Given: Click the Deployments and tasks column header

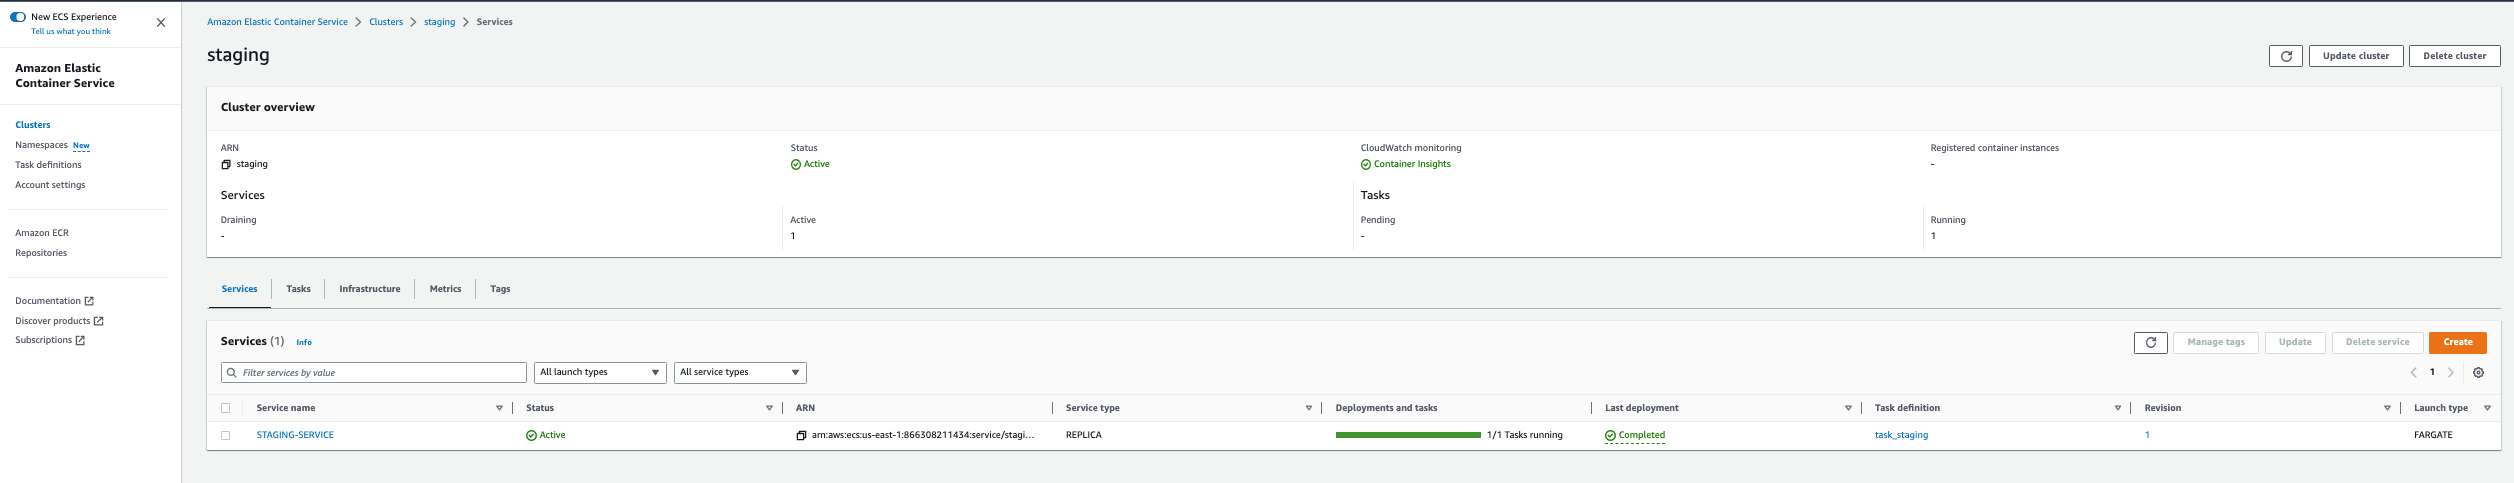Looking at the screenshot, I should (1386, 408).
